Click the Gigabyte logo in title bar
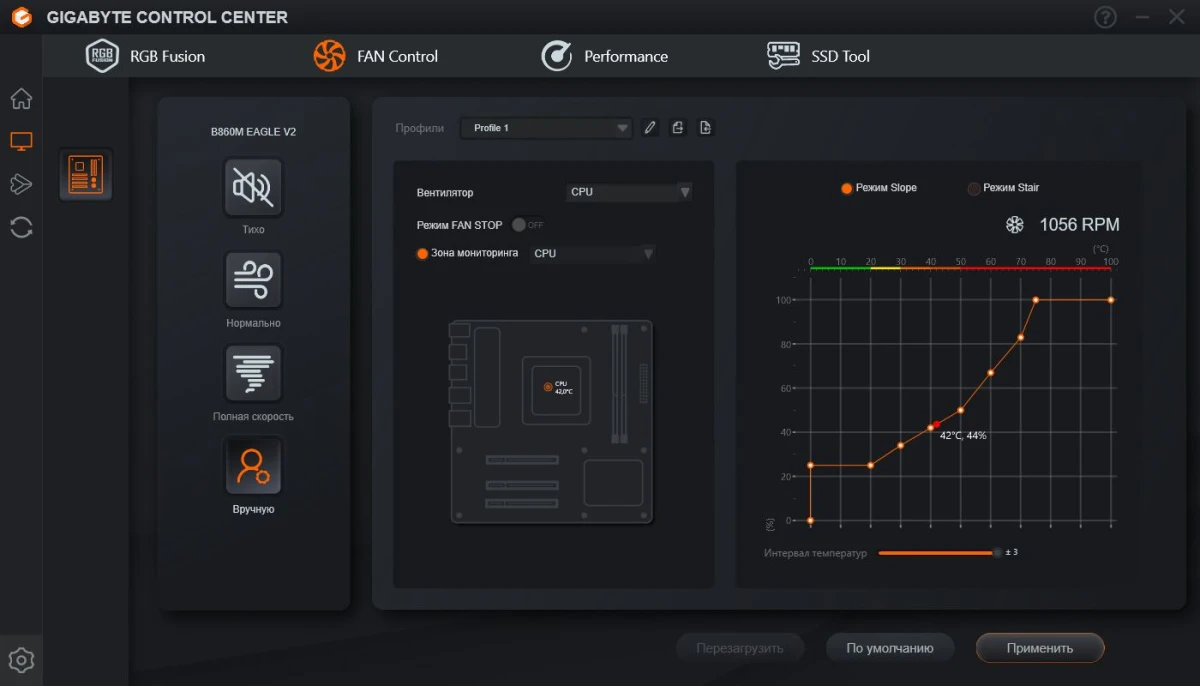Image resolution: width=1200 pixels, height=686 pixels. [x=21, y=17]
